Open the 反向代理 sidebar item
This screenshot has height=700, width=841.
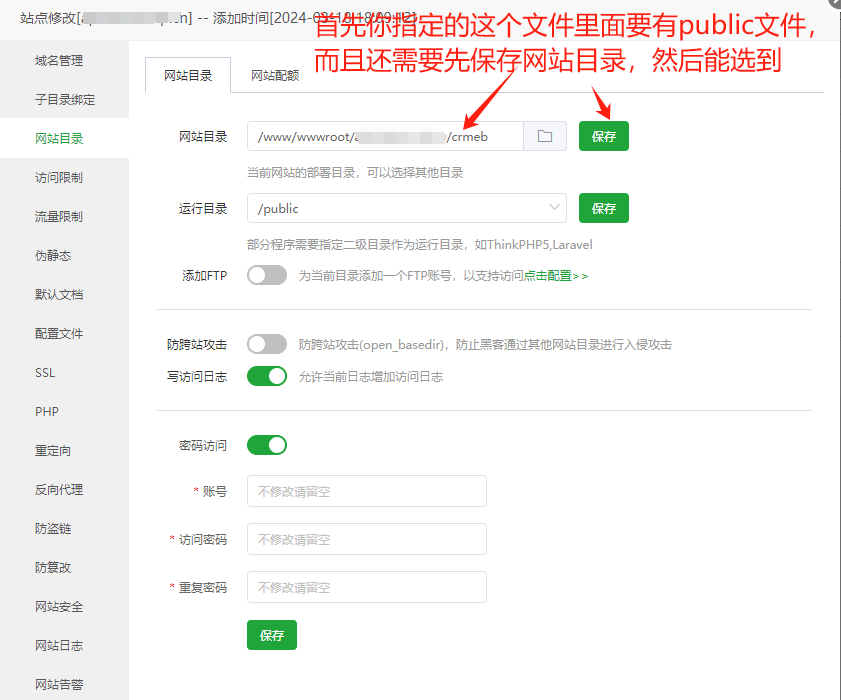(x=59, y=490)
